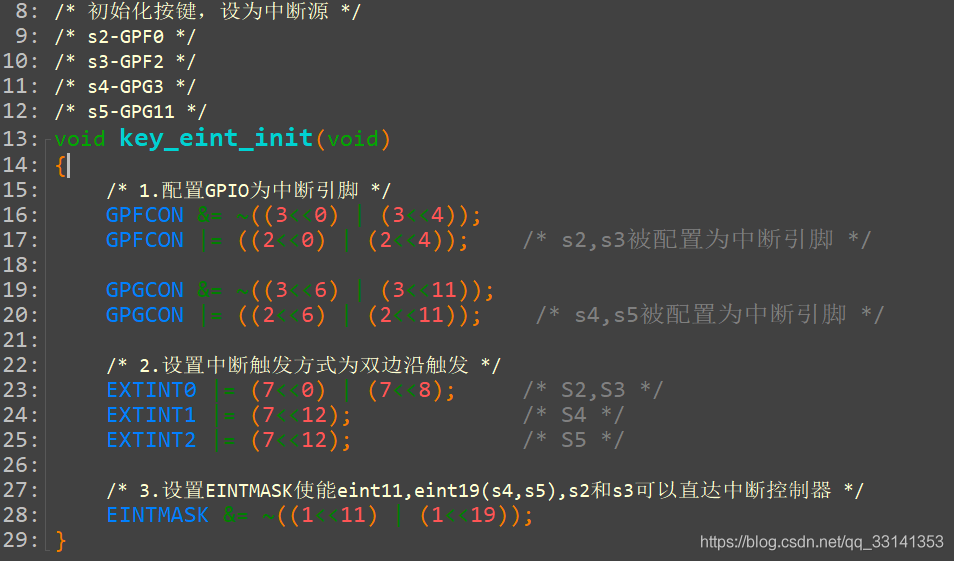Click the comment '2.设置中断触发方式为双边沿触发'
The height and width of the screenshot is (561, 954).
(x=304, y=365)
